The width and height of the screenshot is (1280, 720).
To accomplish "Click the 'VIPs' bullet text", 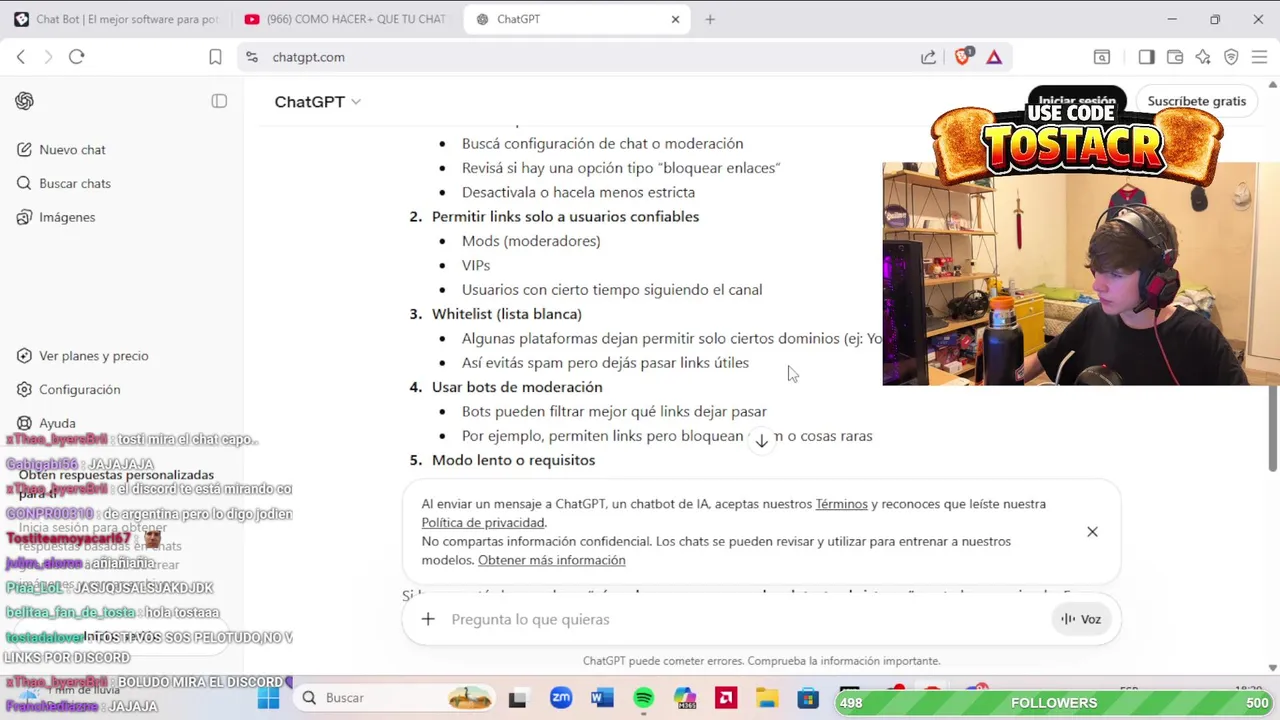I will [x=476, y=265].
